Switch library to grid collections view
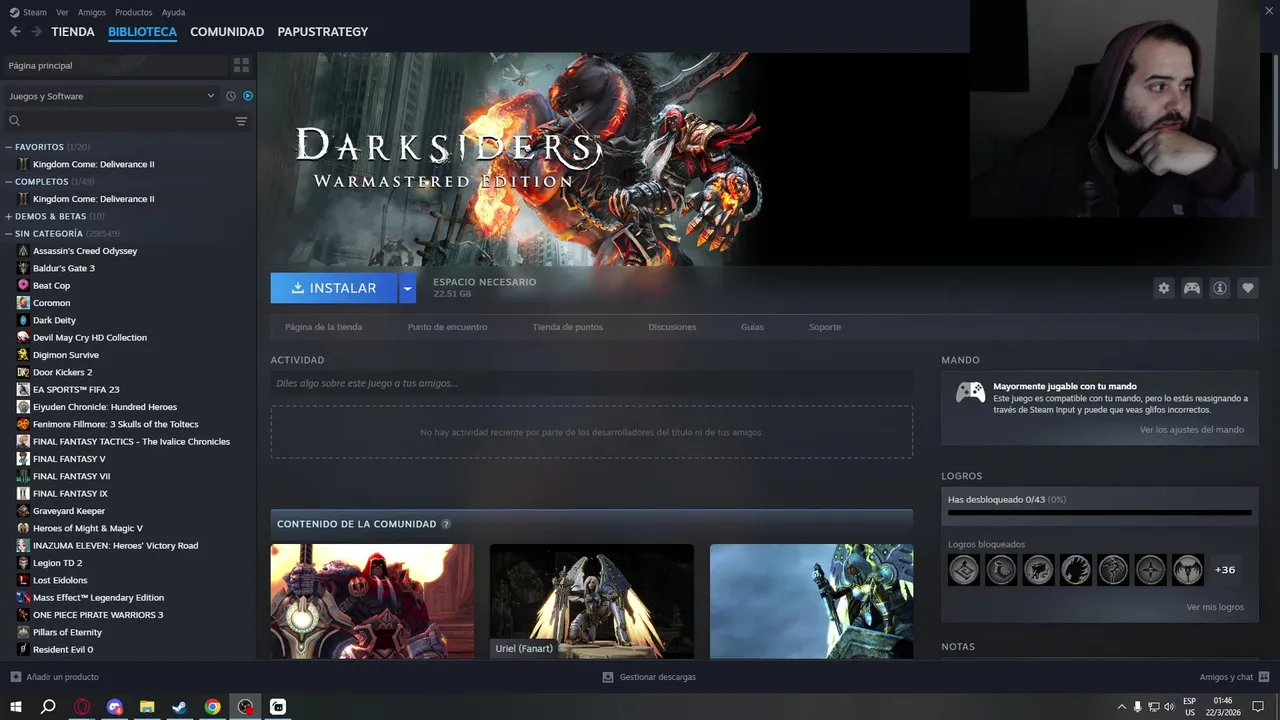Viewport: 1280px width, 720px height. coord(241,65)
